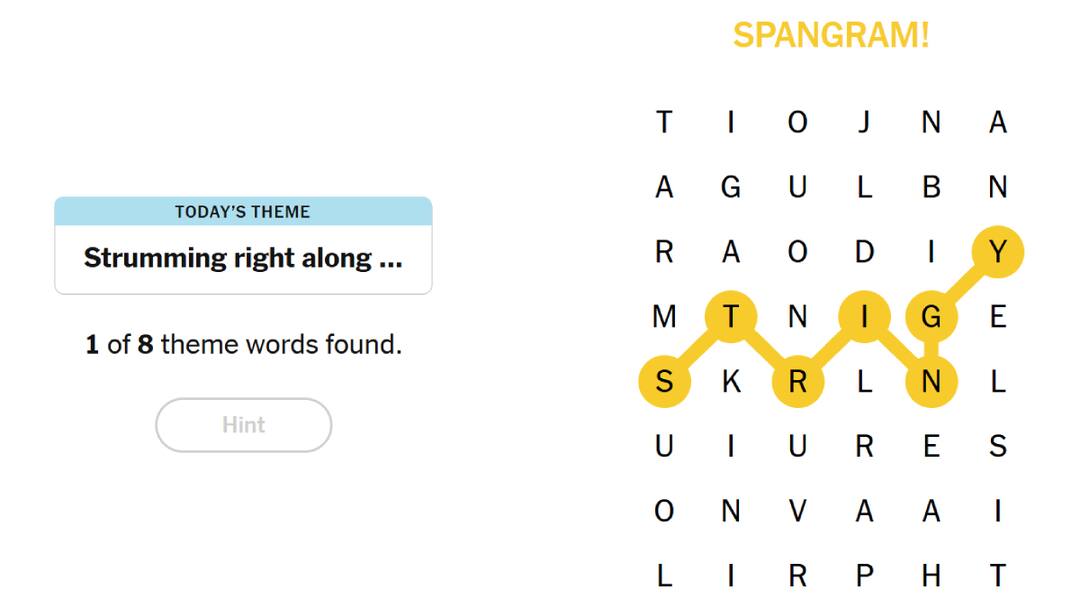This screenshot has height=608, width=1080.
Task: Click the Hint button
Action: pyautogui.click(x=243, y=424)
